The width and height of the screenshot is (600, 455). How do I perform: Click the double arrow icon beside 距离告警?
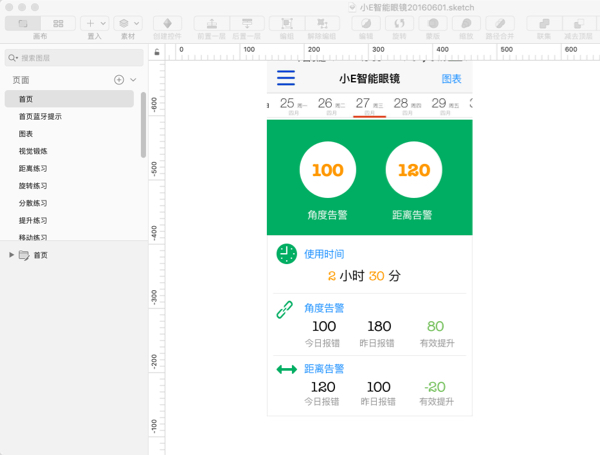[286, 370]
